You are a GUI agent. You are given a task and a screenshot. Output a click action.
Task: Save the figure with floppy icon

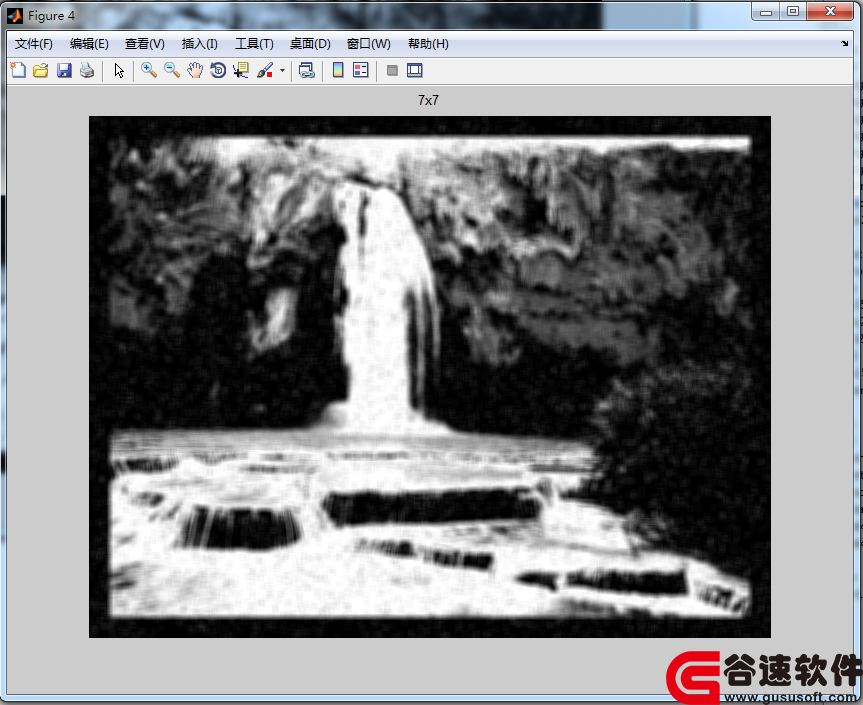pos(64,70)
